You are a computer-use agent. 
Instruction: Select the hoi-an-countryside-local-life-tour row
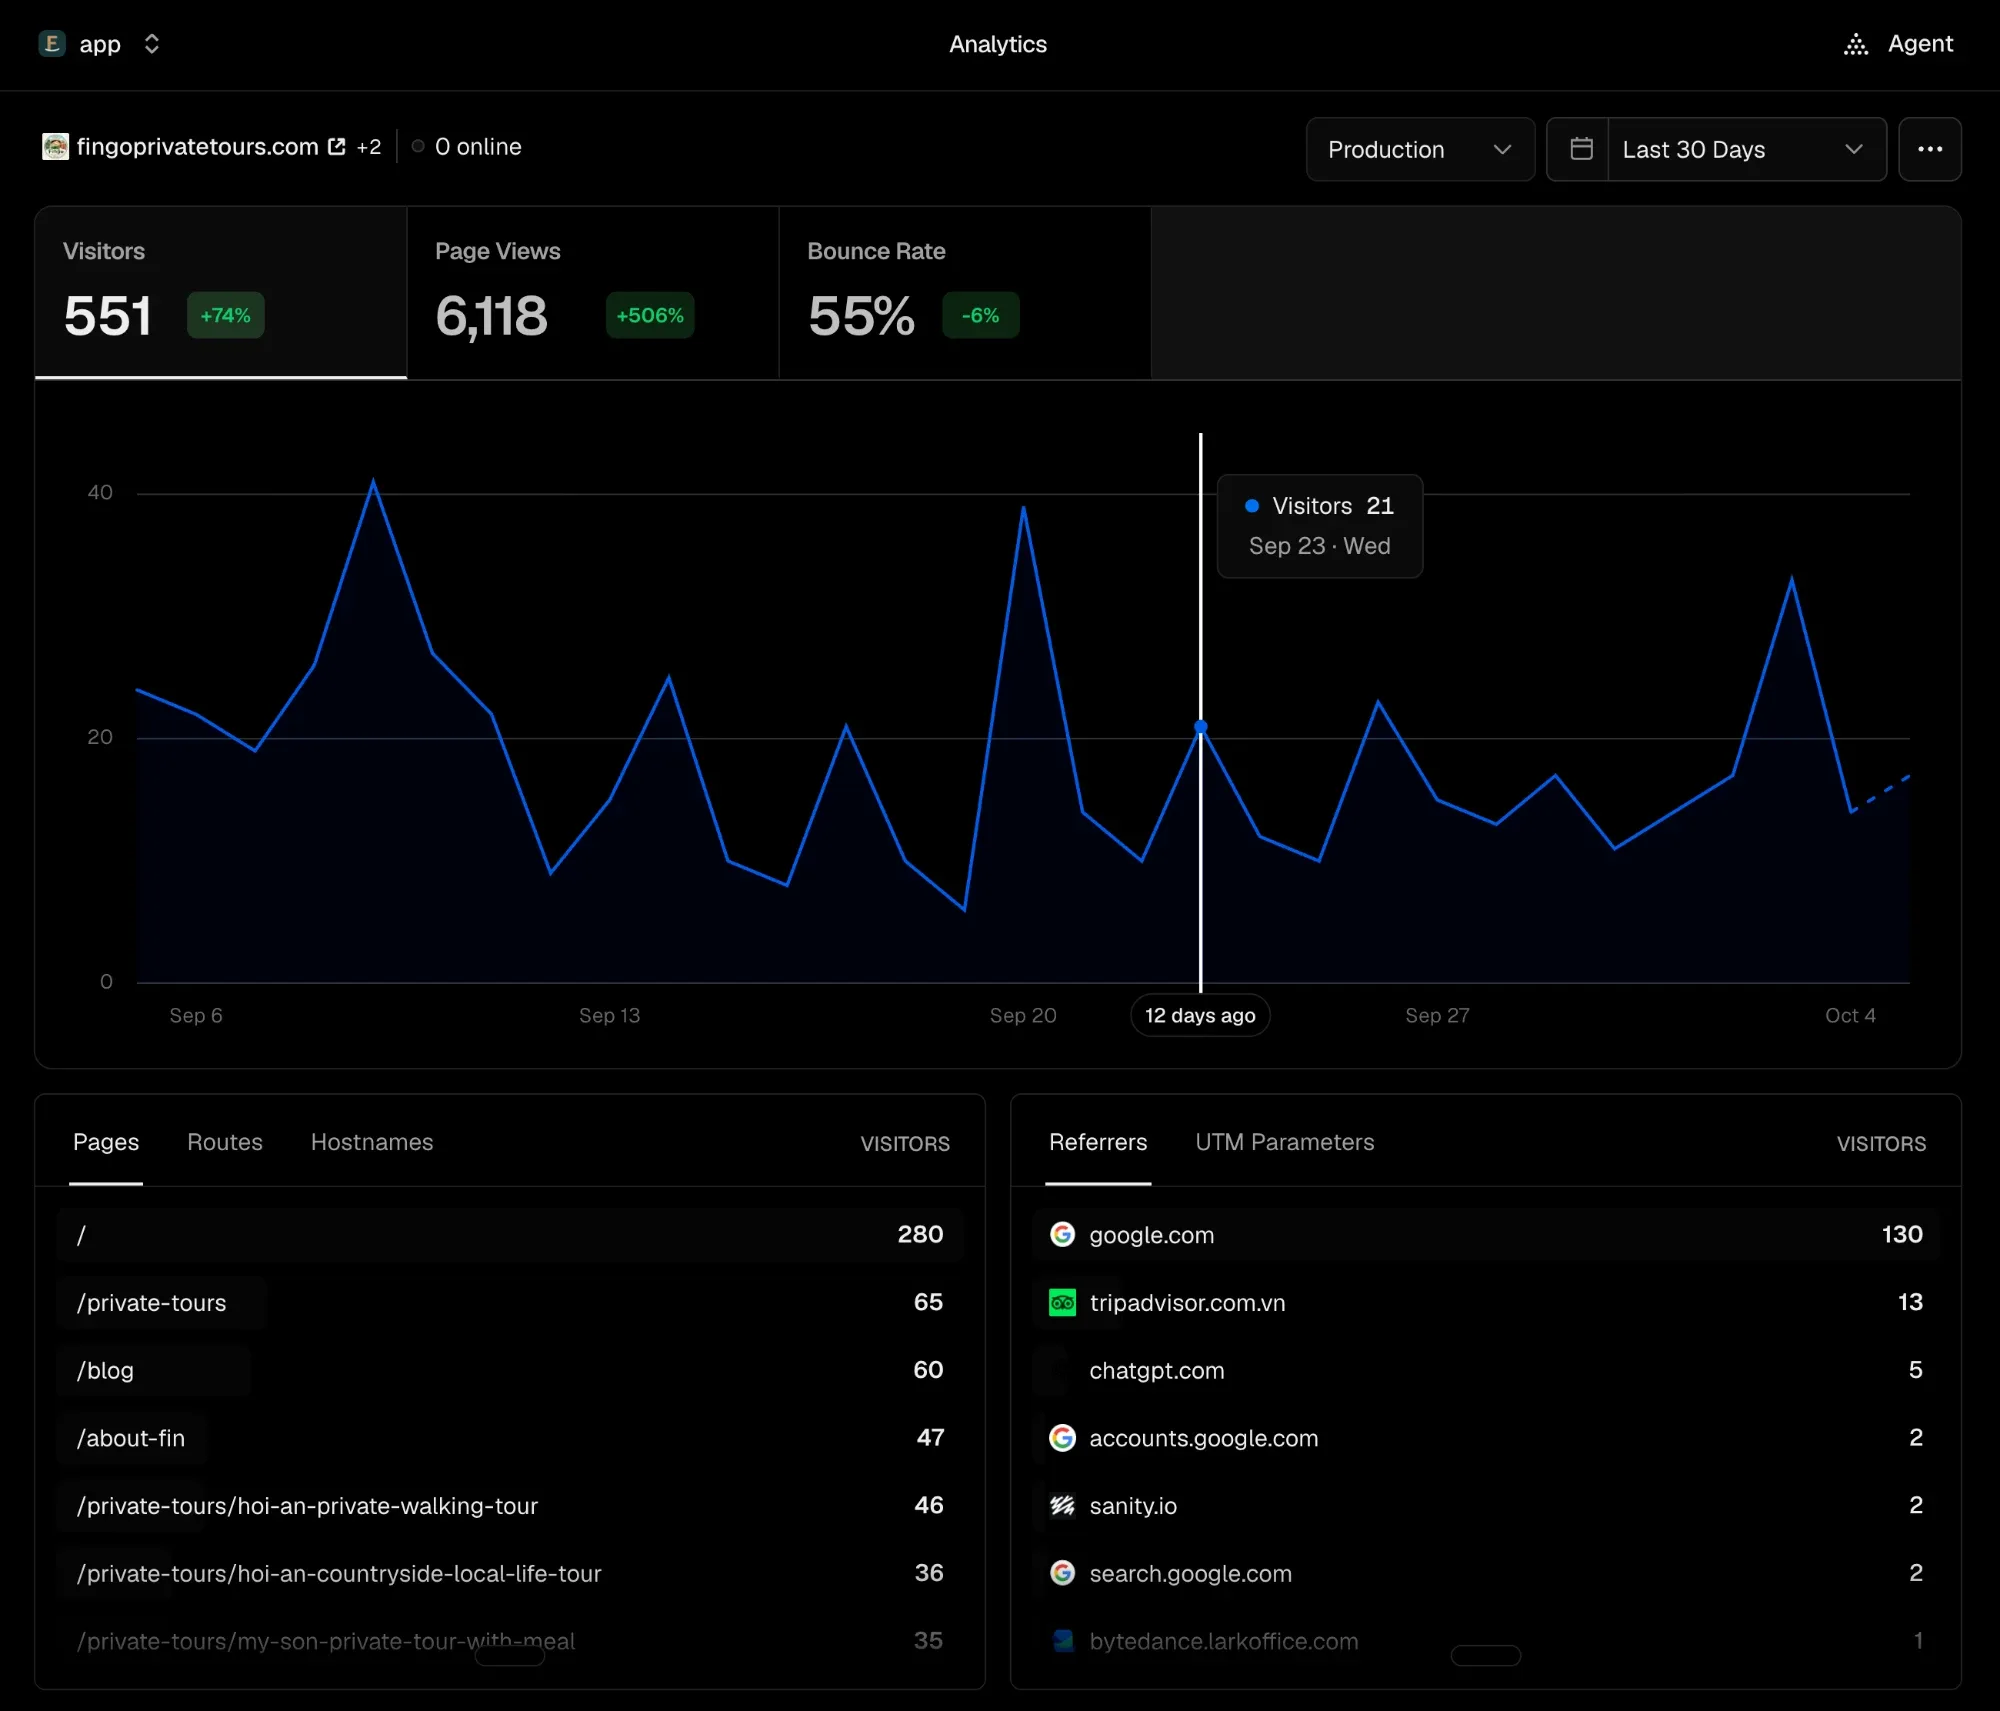coord(510,1573)
